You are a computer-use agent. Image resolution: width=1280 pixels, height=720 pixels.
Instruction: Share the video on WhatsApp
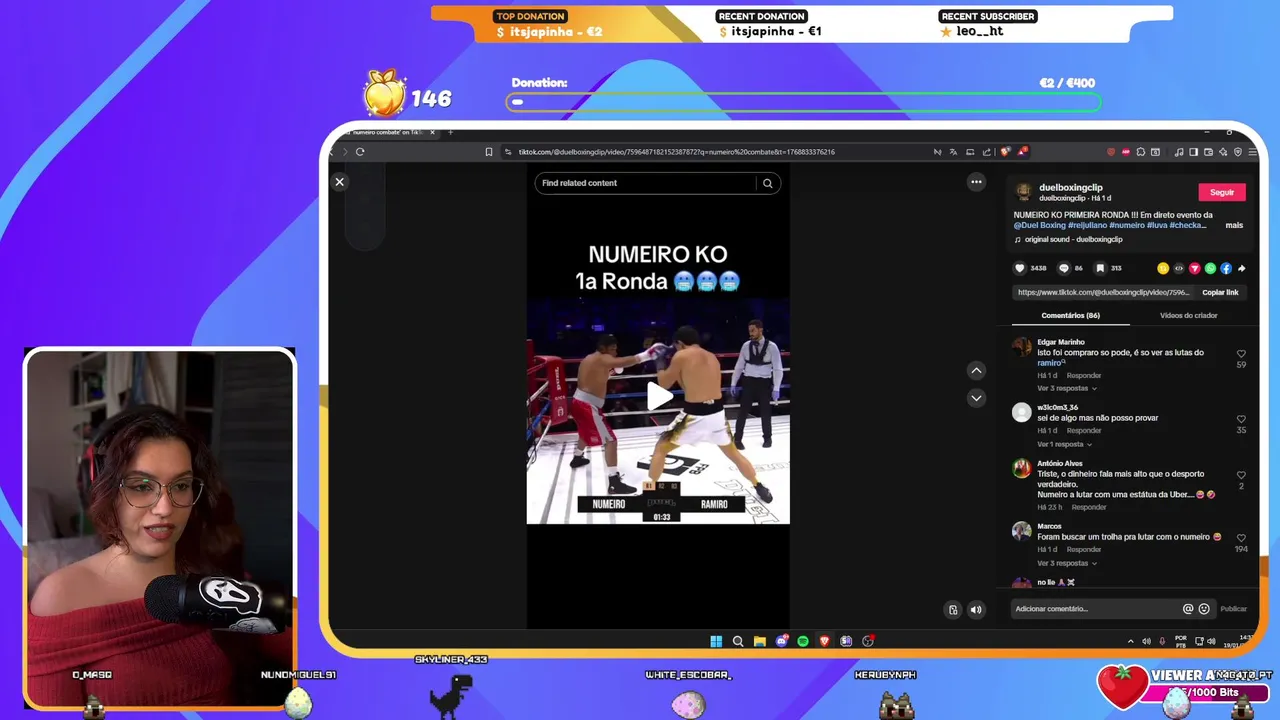point(1210,268)
